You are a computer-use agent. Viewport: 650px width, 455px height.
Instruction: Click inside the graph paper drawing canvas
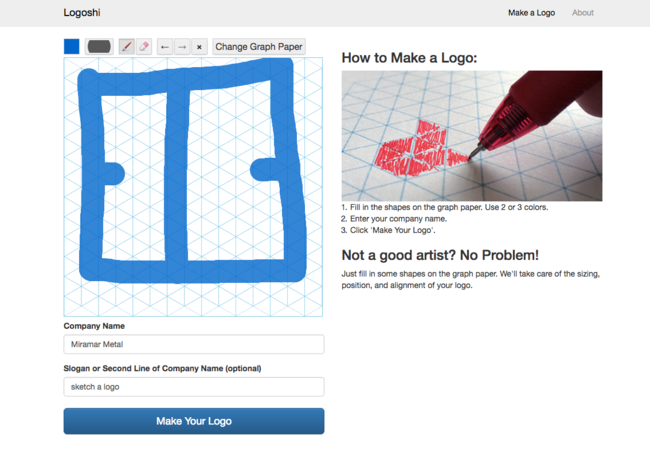click(x=193, y=187)
